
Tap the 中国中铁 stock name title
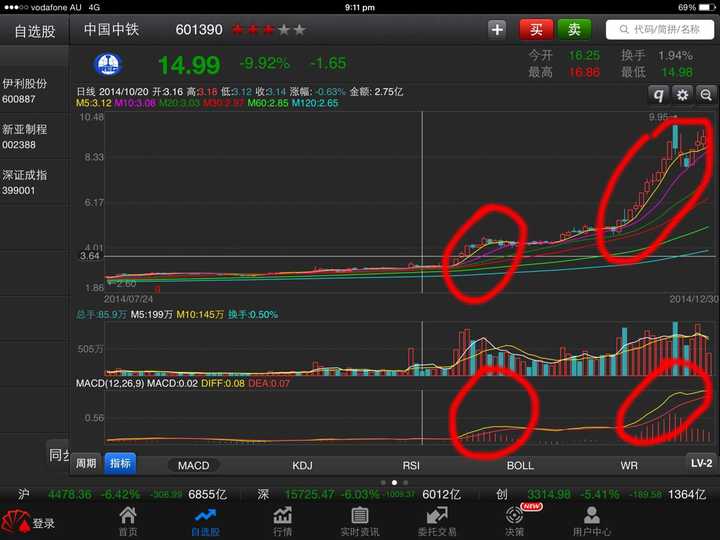[x=111, y=29]
